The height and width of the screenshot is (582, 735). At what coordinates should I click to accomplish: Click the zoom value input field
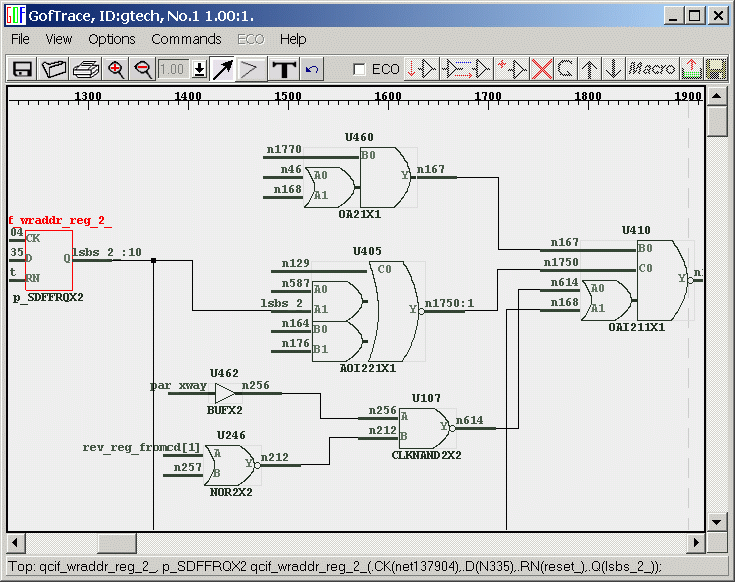point(173,69)
